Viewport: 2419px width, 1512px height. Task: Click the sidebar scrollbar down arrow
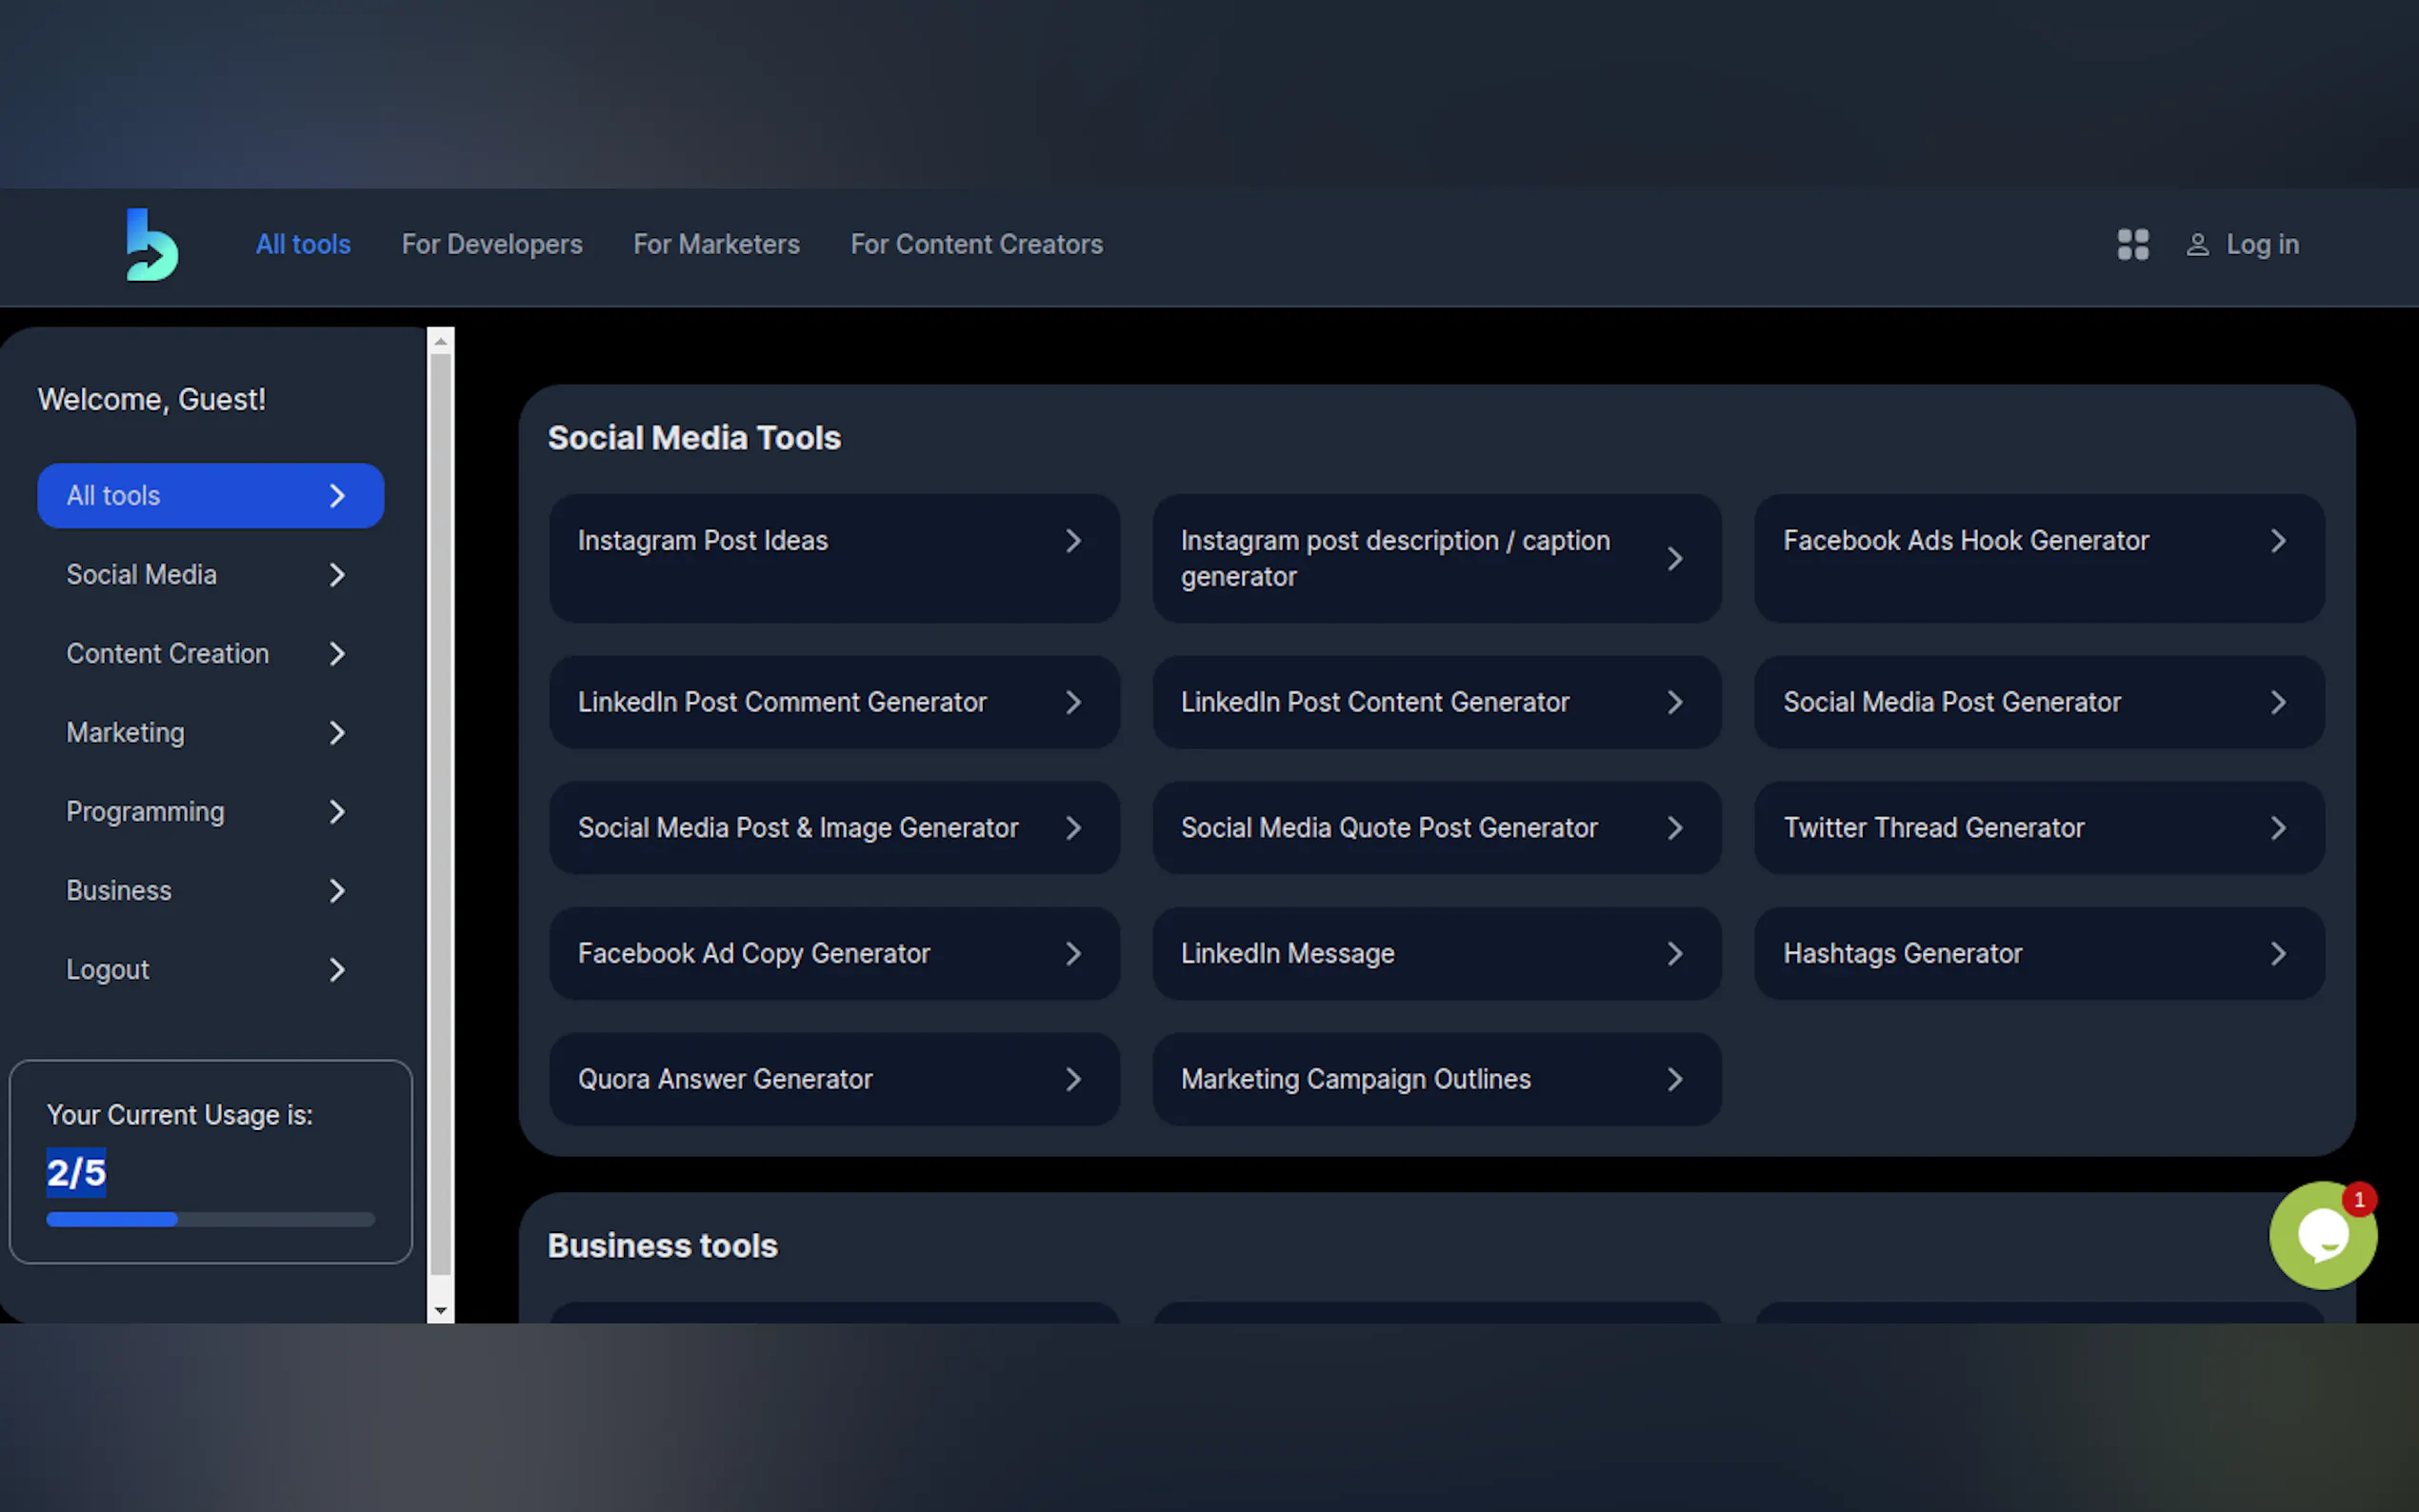pyautogui.click(x=440, y=1311)
